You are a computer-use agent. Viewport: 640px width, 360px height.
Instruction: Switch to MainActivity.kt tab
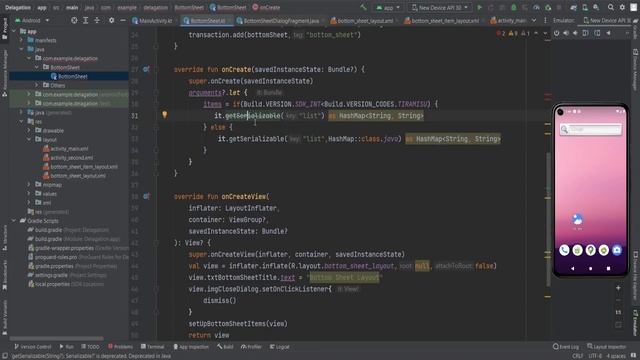[153, 20]
